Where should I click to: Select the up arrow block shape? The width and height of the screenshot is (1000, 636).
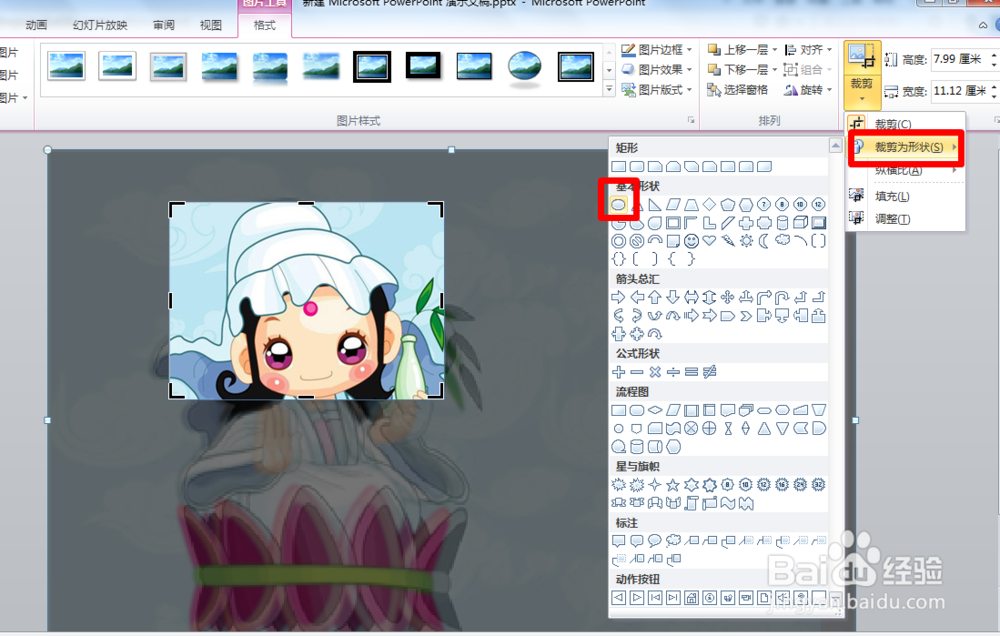coord(654,297)
